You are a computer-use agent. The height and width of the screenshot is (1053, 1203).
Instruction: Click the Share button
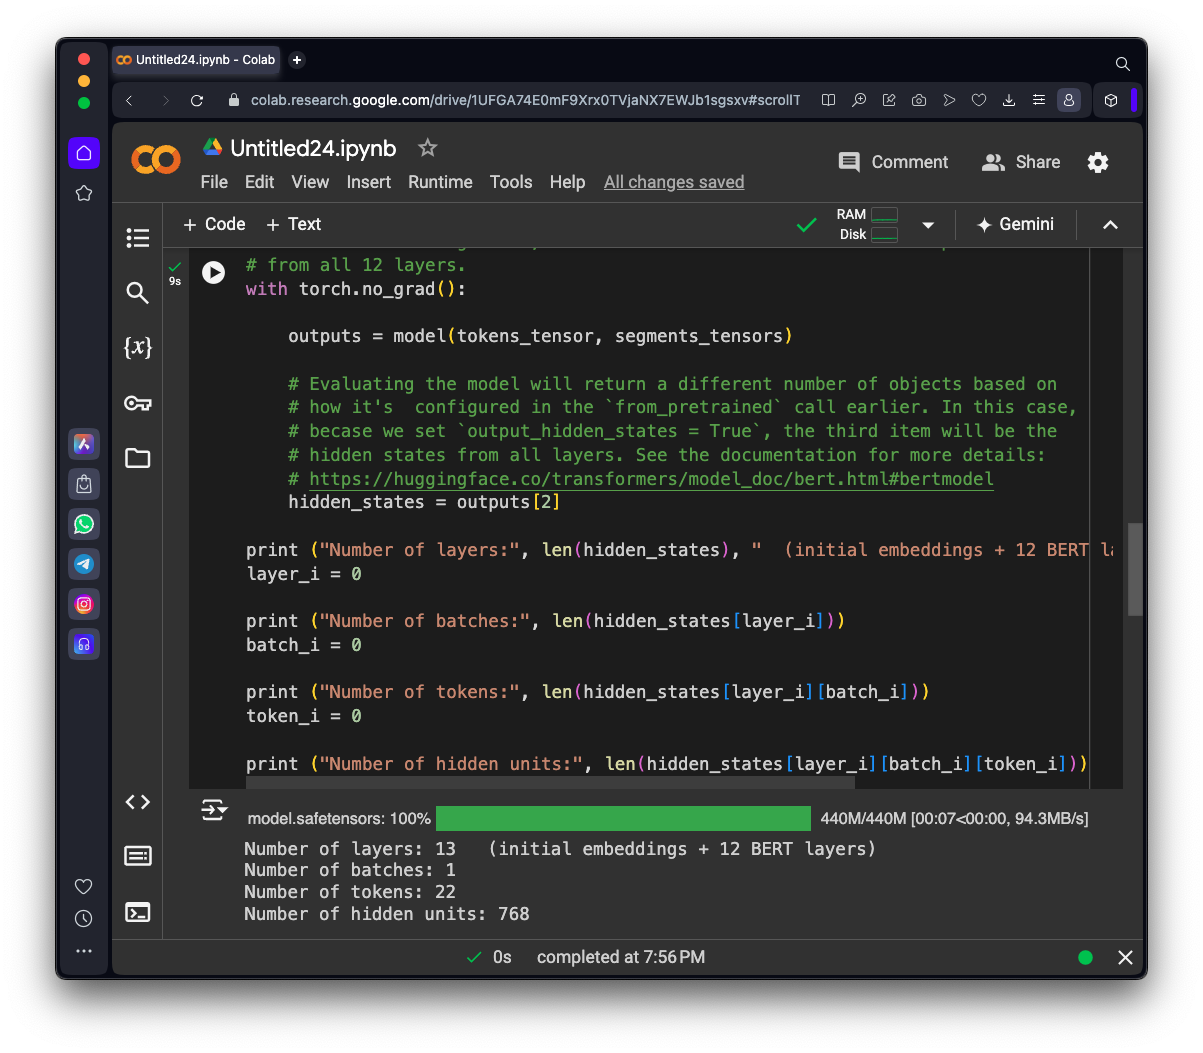pos(1021,162)
